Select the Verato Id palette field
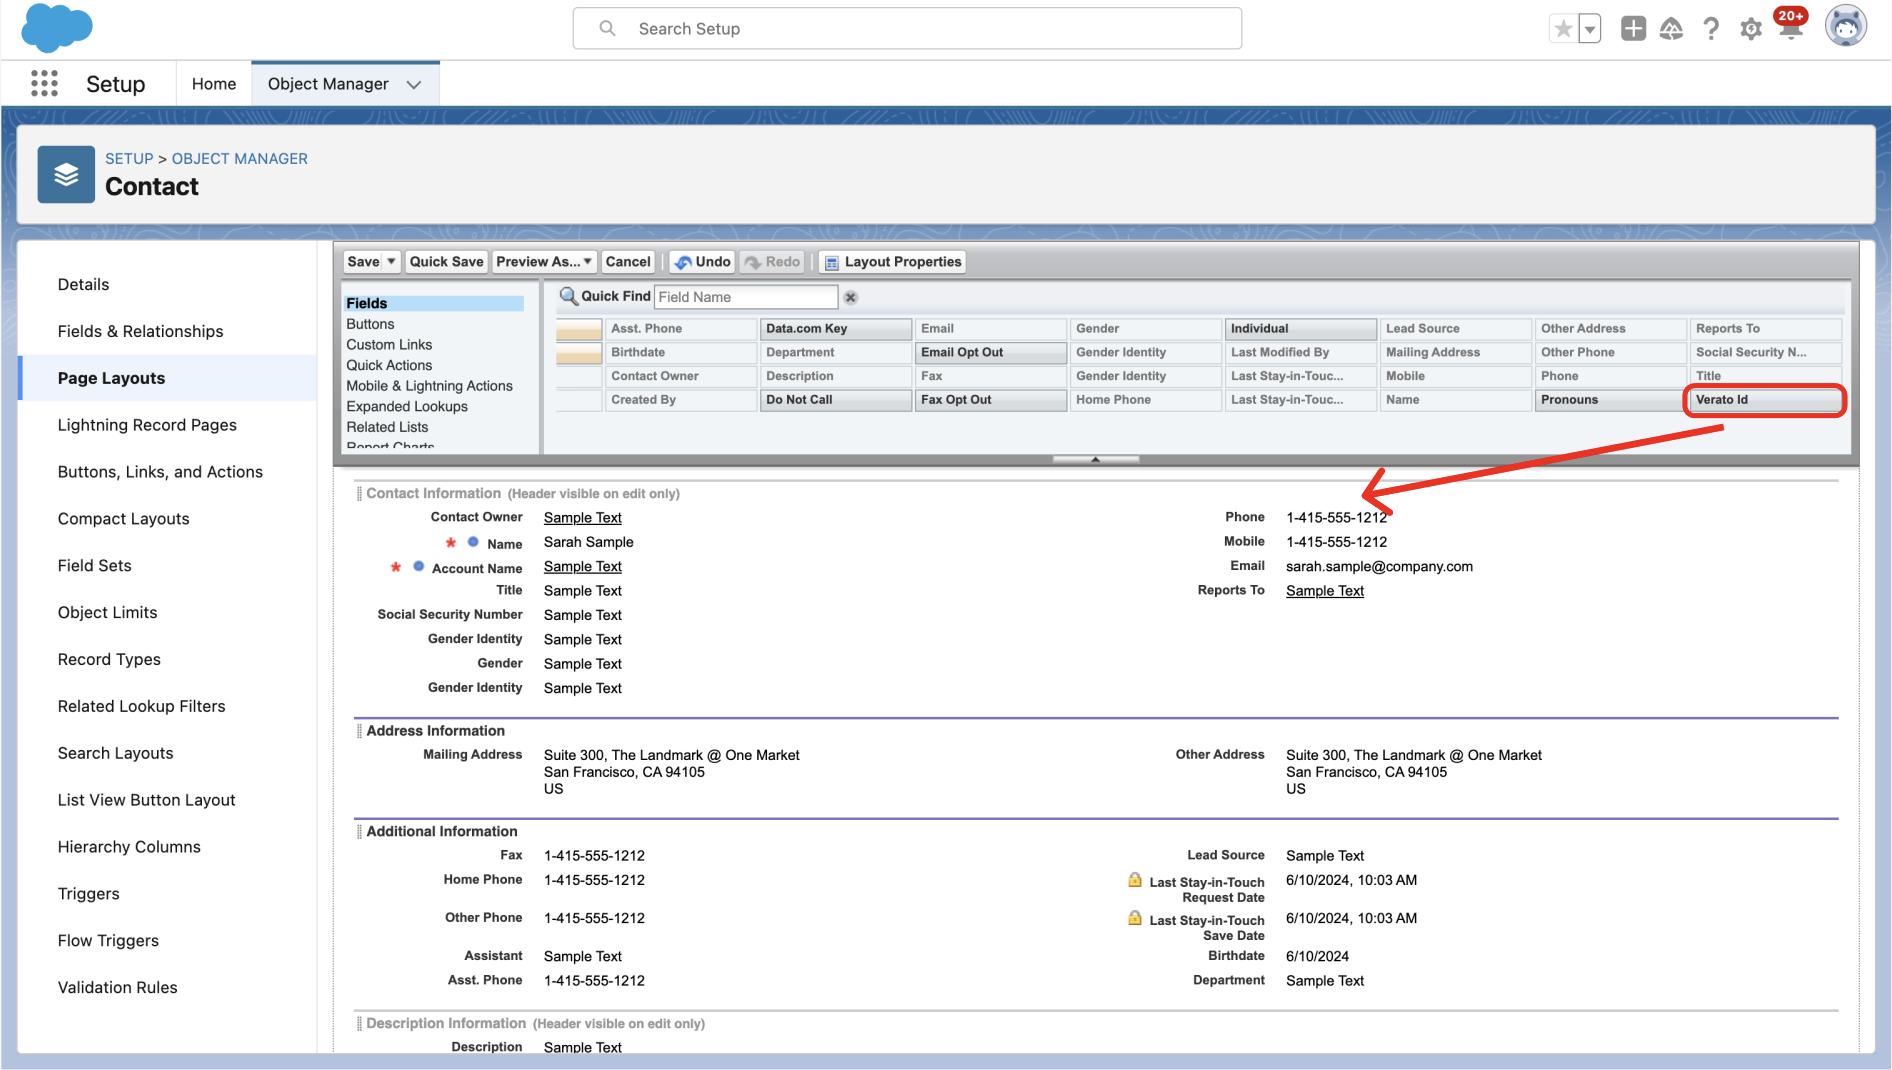 (1765, 400)
